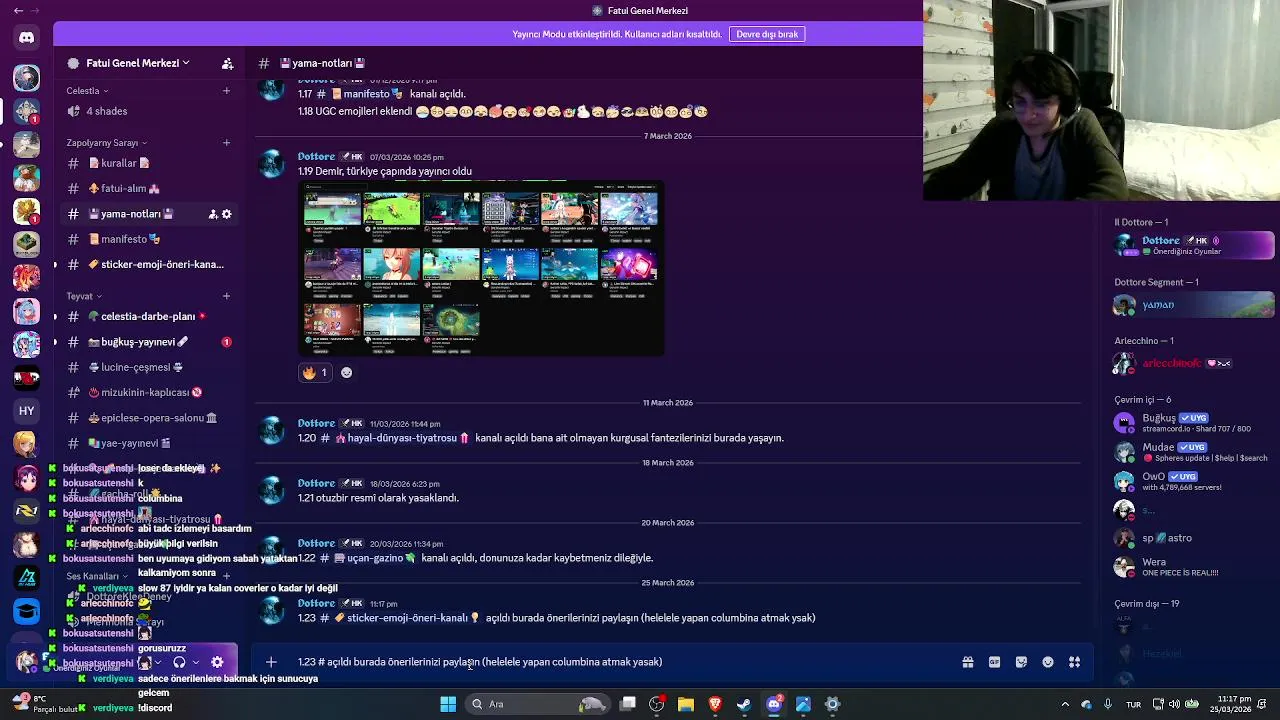Follow hayal-dünyası-tiyatrosu channel mention link
This screenshot has height=720, width=1280.
(x=396, y=438)
